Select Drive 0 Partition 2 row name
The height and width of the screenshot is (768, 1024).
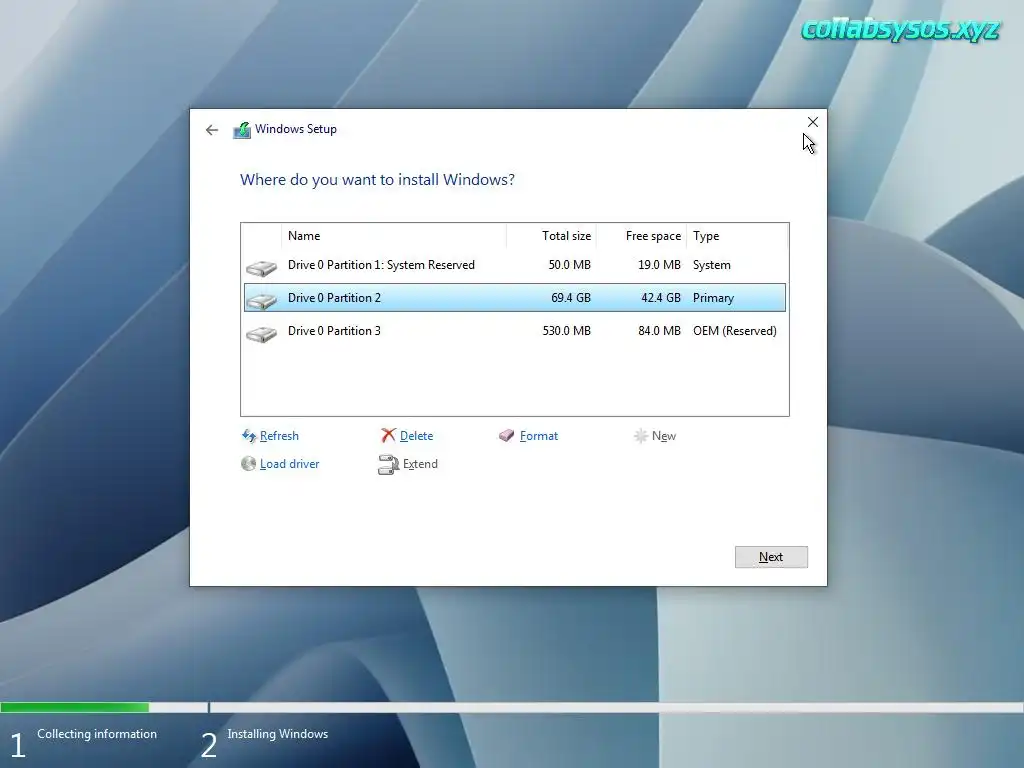point(334,298)
